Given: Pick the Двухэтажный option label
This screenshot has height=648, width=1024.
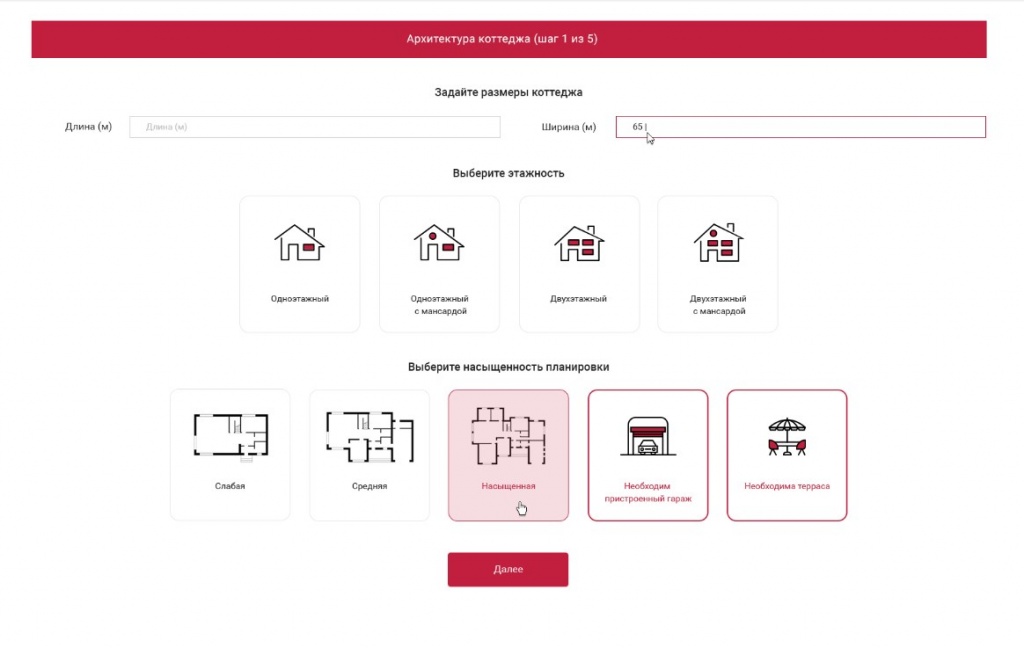Looking at the screenshot, I should point(579,299).
